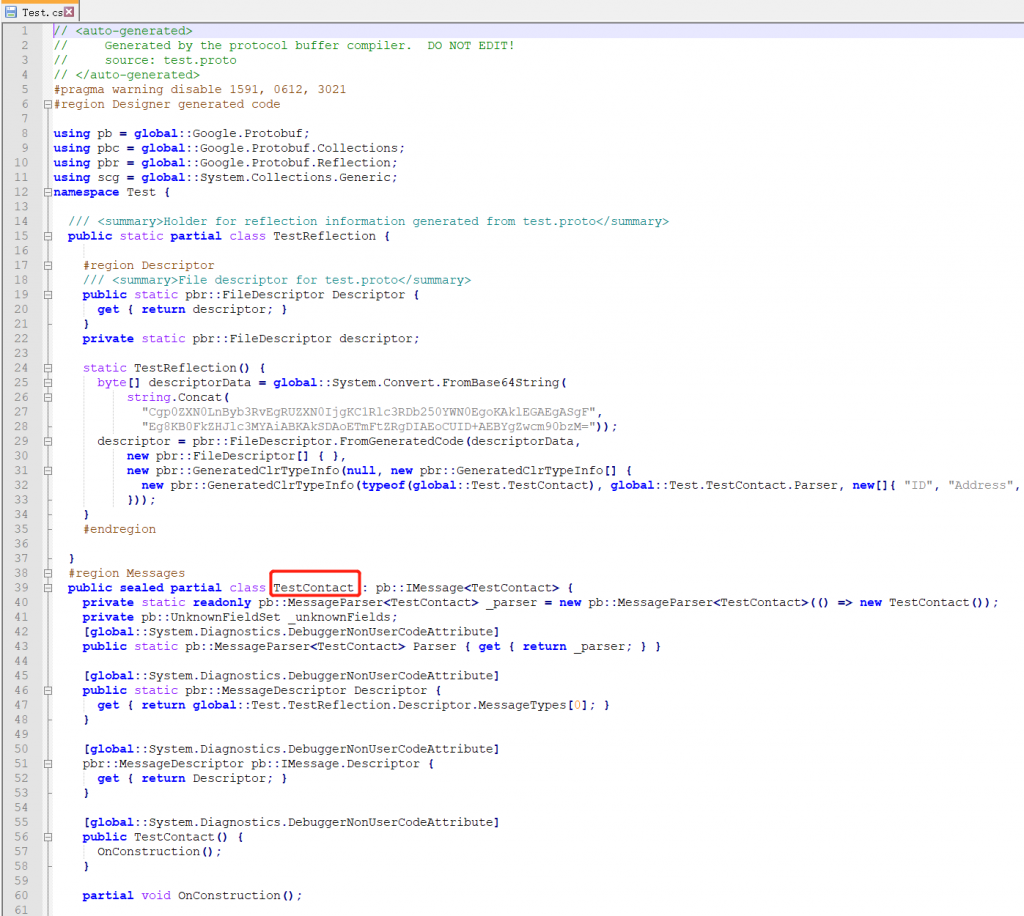
Task: Click 'FromBase64String' on line 25
Action: coord(500,383)
